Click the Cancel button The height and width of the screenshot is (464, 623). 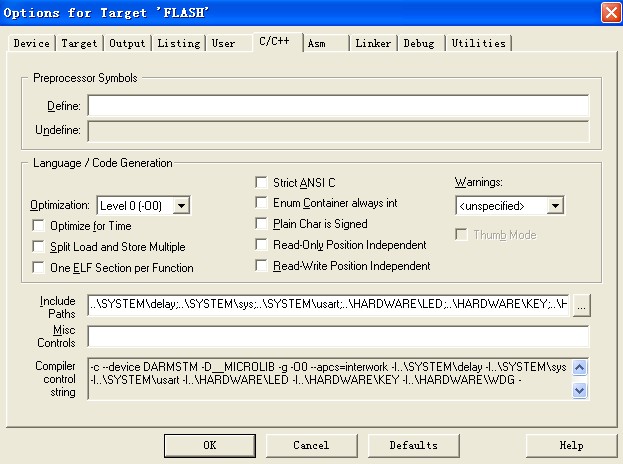coord(311,445)
